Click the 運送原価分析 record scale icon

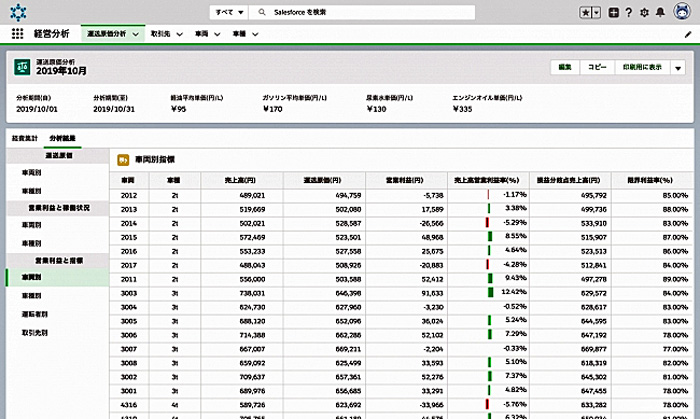[22, 67]
